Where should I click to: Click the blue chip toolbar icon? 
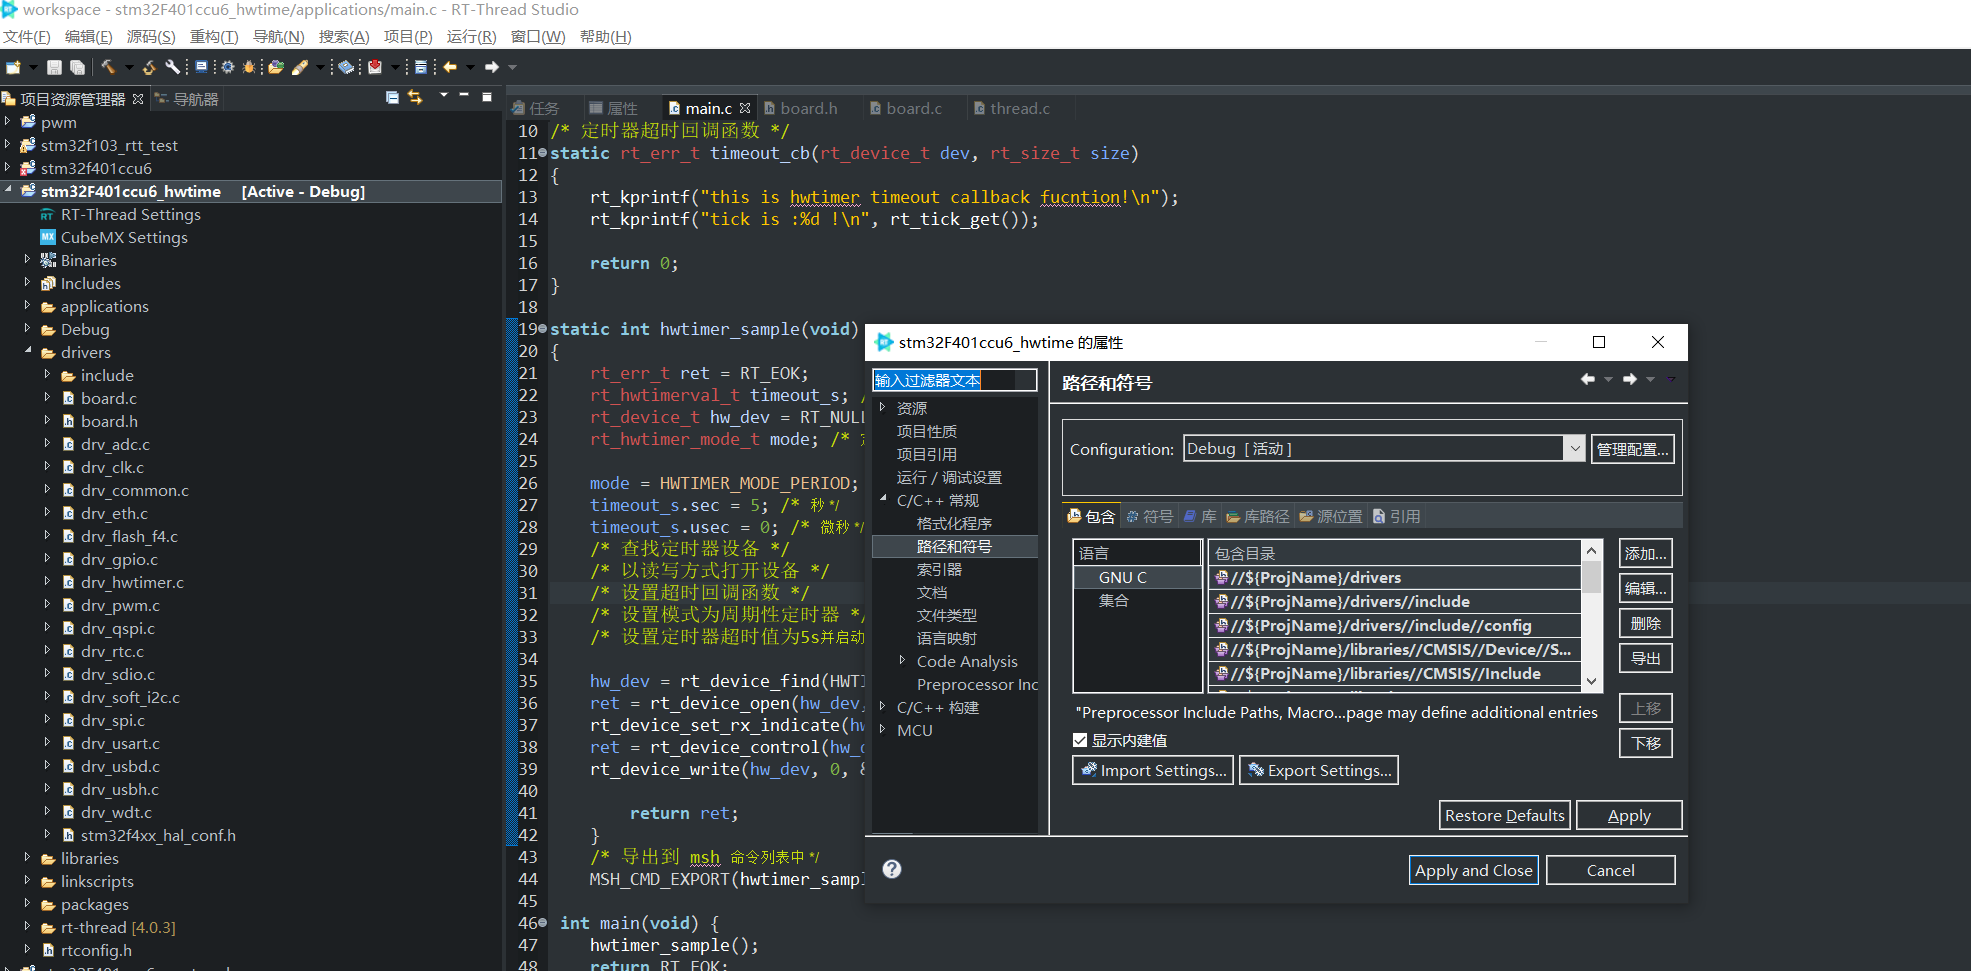(x=346, y=67)
